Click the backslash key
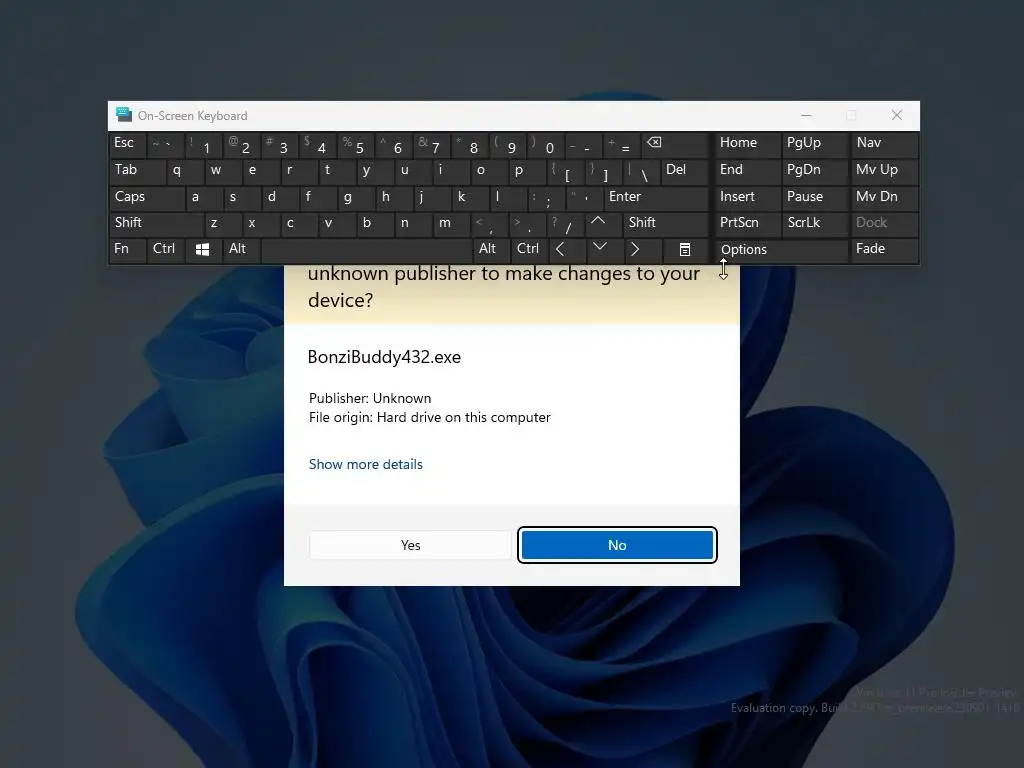Viewport: 1024px width, 768px height. pyautogui.click(x=641, y=172)
